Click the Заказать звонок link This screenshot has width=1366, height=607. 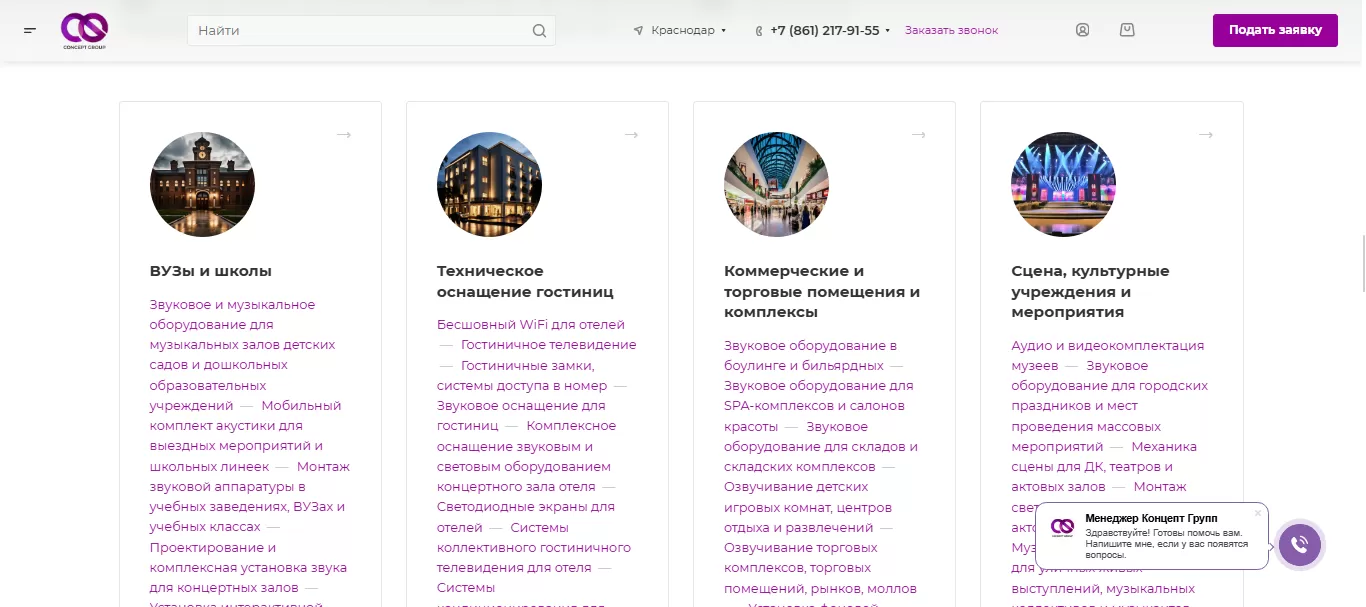point(951,30)
